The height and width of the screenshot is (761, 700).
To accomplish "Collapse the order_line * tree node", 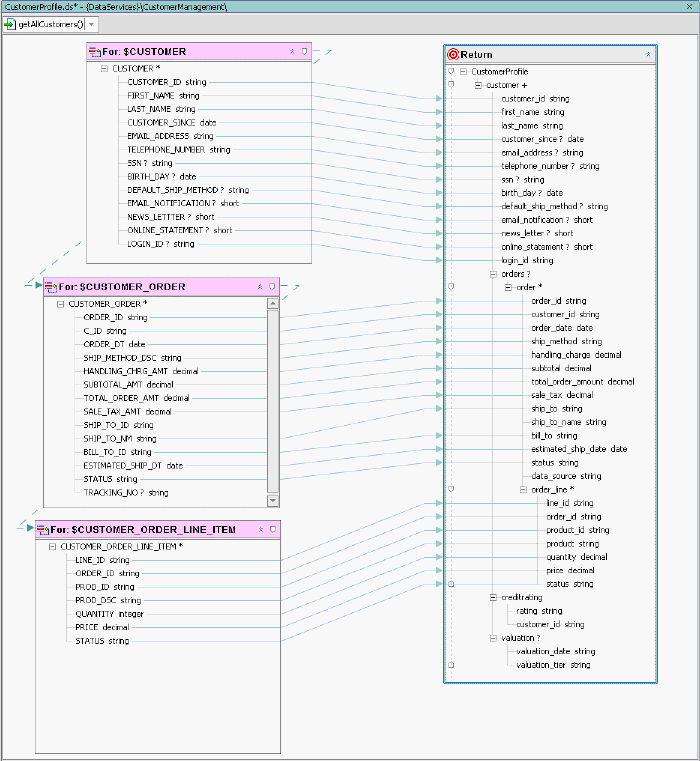I will (x=523, y=490).
